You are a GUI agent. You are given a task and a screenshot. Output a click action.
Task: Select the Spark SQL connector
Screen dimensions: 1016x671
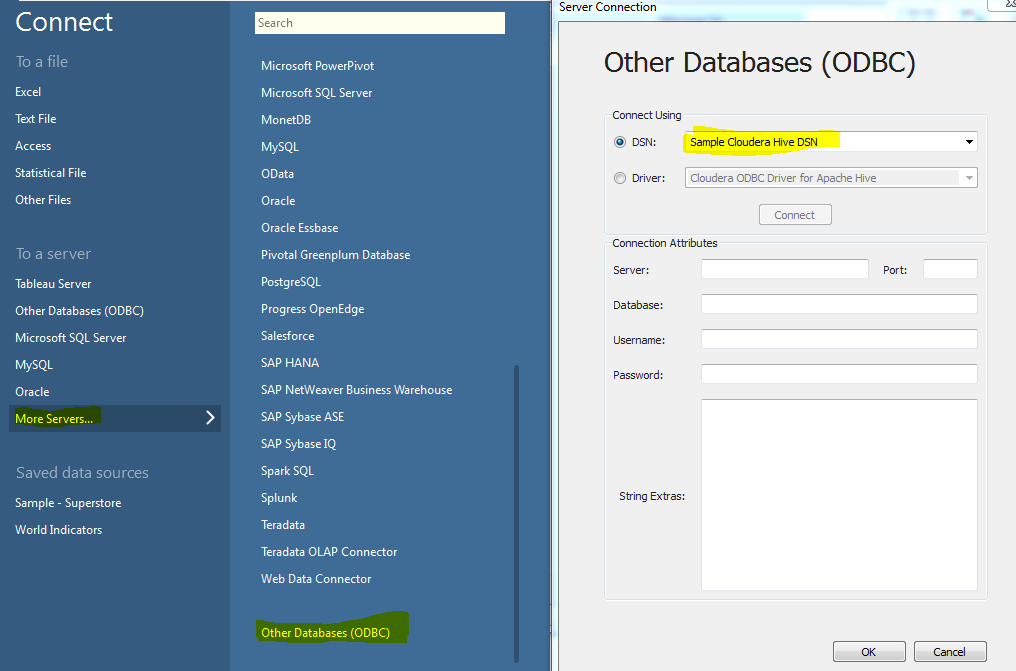[x=287, y=470]
